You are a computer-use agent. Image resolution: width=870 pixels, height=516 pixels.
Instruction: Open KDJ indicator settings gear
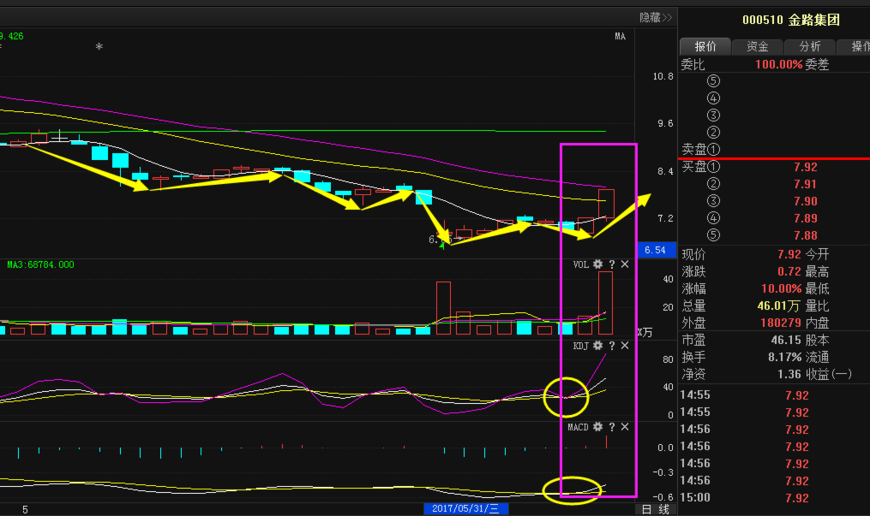[598, 346]
